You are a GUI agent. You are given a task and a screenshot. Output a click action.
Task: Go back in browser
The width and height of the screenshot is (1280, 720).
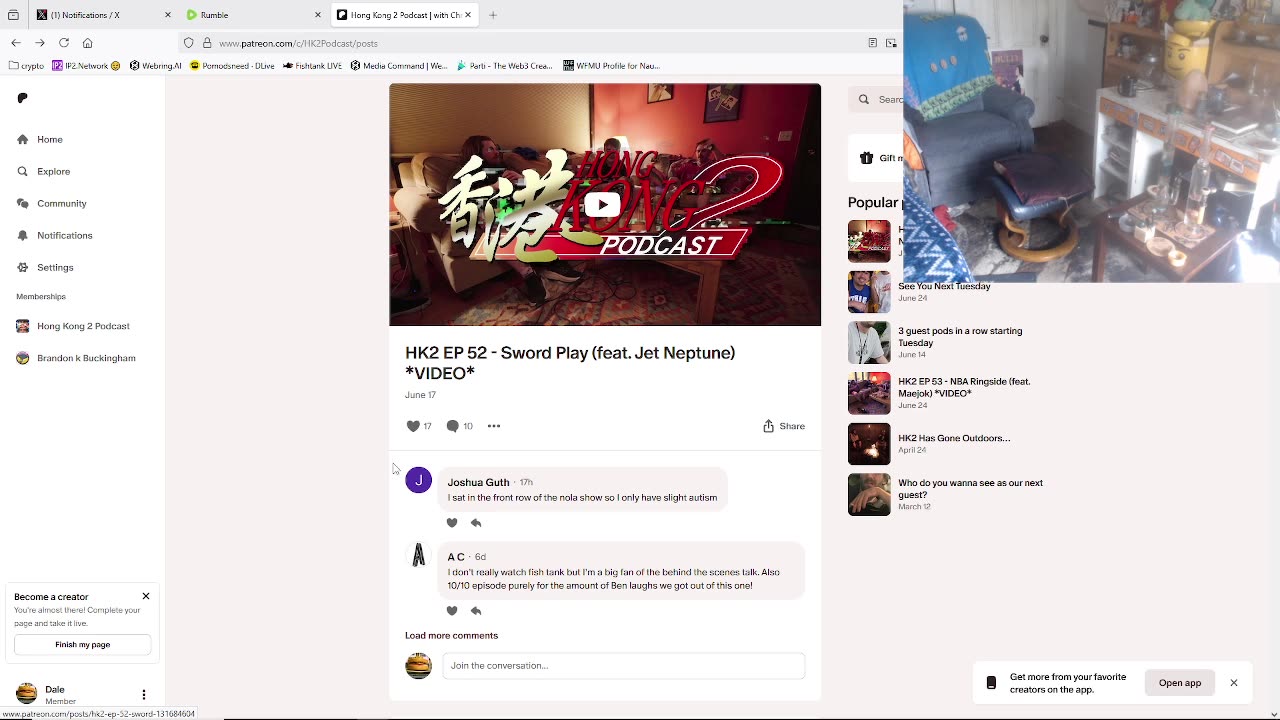tap(16, 43)
